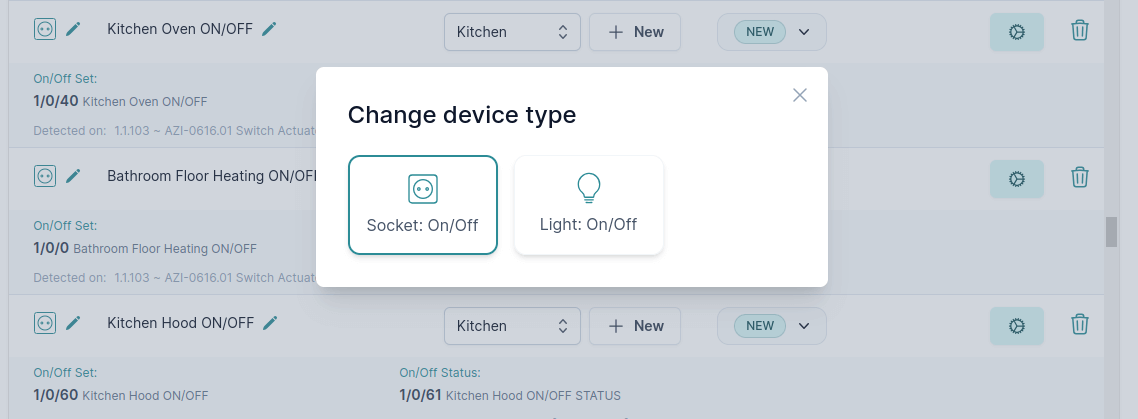Close the Change device type dialog
Screen dimensions: 1138x419
[799, 95]
